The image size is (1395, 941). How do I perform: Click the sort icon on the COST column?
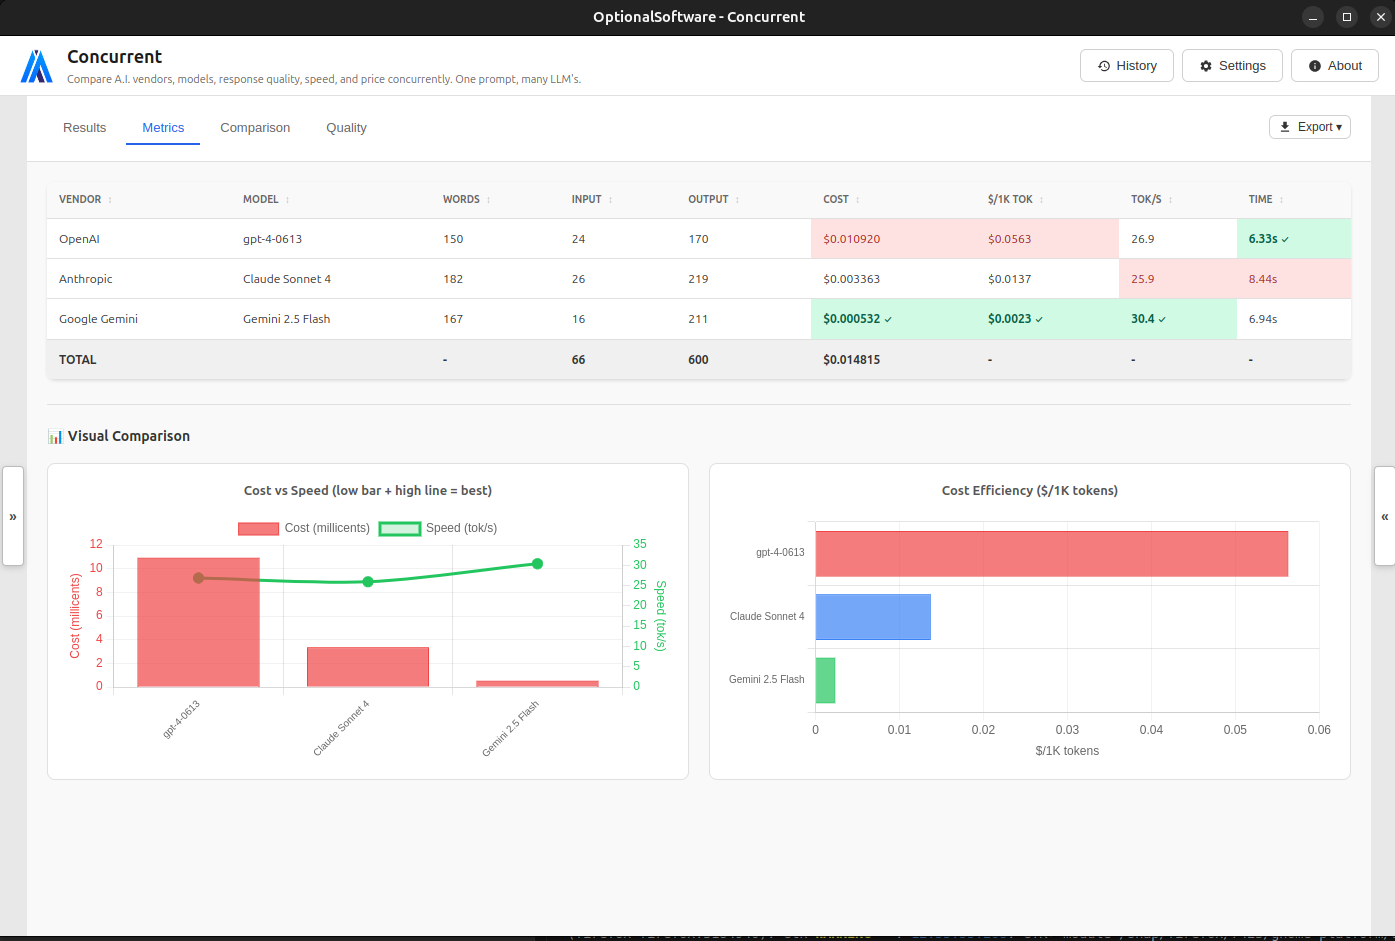click(x=858, y=199)
